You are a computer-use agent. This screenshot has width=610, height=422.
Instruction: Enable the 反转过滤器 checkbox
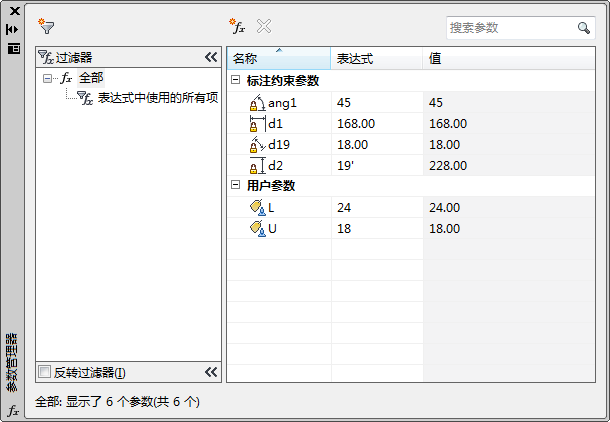tap(44, 372)
